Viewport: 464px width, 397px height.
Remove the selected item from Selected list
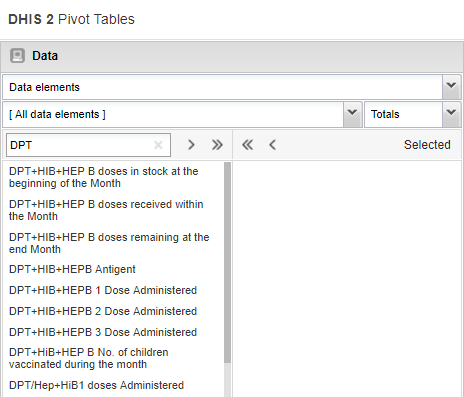[273, 145]
